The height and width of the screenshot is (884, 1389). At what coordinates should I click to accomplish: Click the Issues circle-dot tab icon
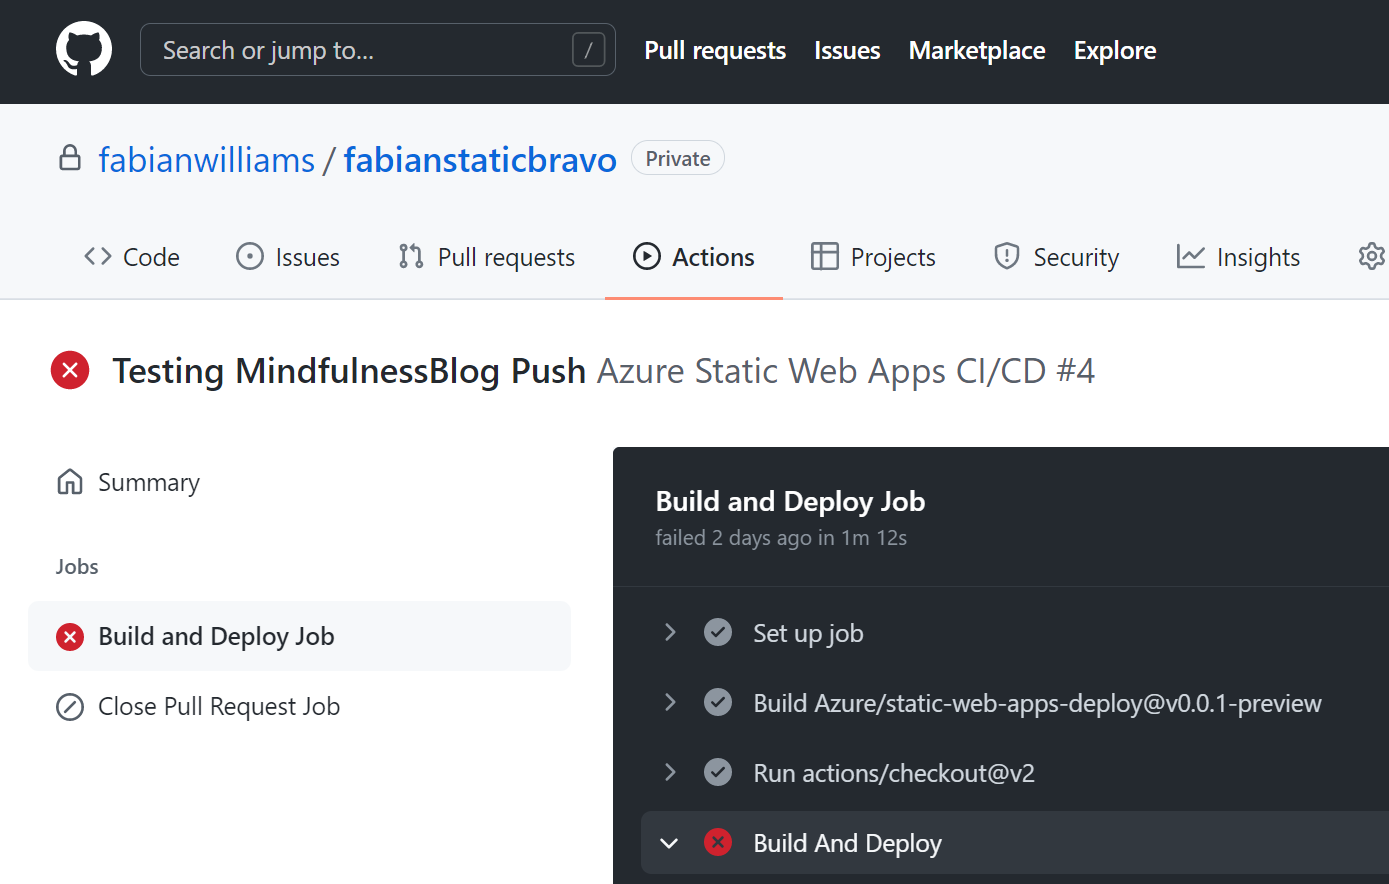[x=249, y=257]
